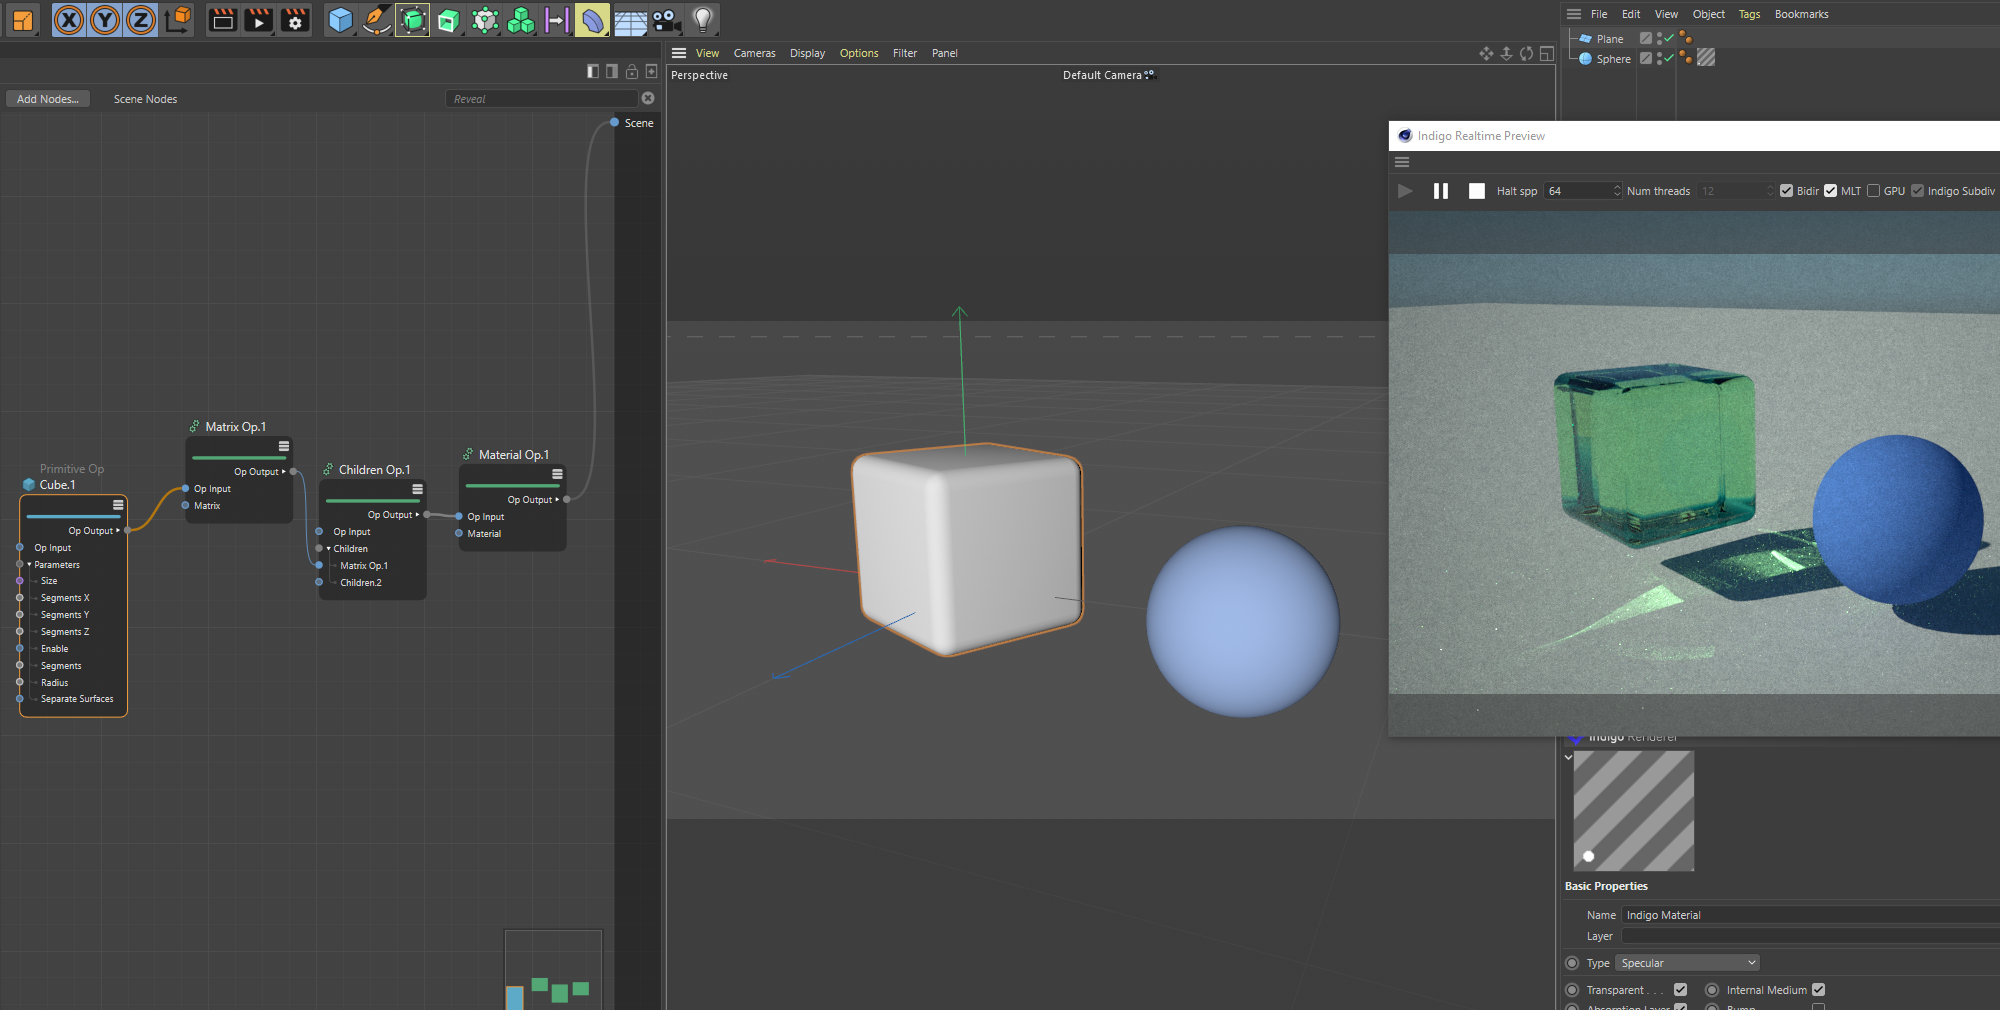2000x1010 pixels.
Task: Pause the Indigo realtime preview render
Action: coord(1441,191)
